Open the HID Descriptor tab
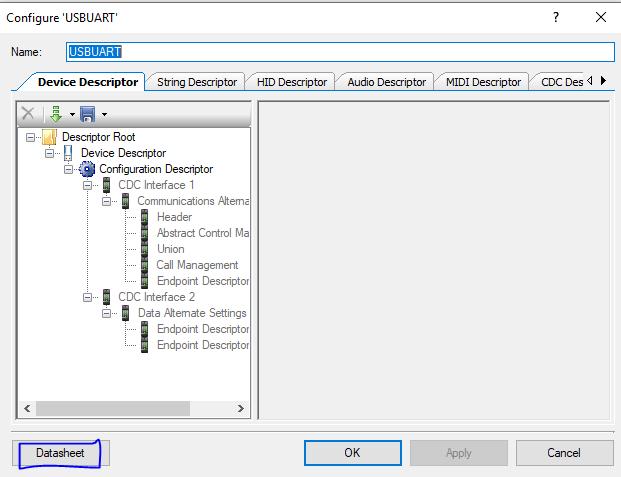 (290, 82)
